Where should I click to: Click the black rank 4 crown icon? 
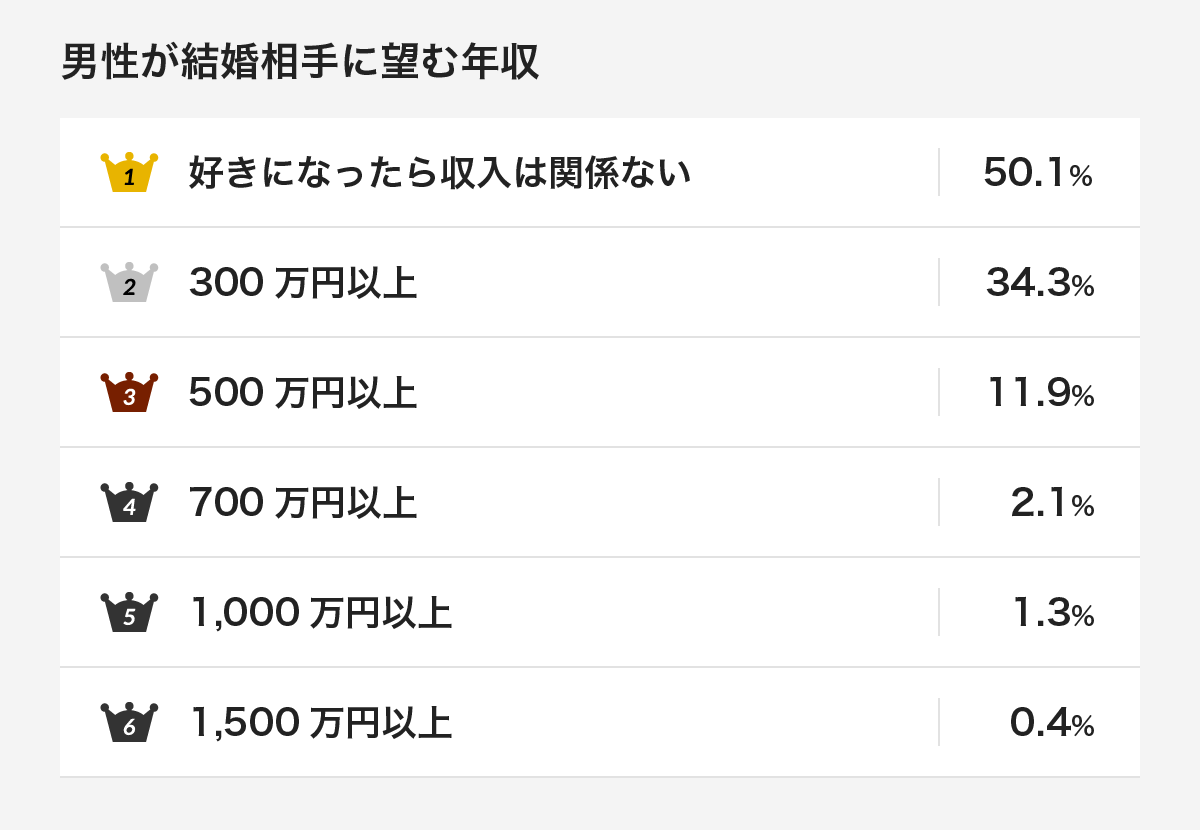pyautogui.click(x=129, y=503)
